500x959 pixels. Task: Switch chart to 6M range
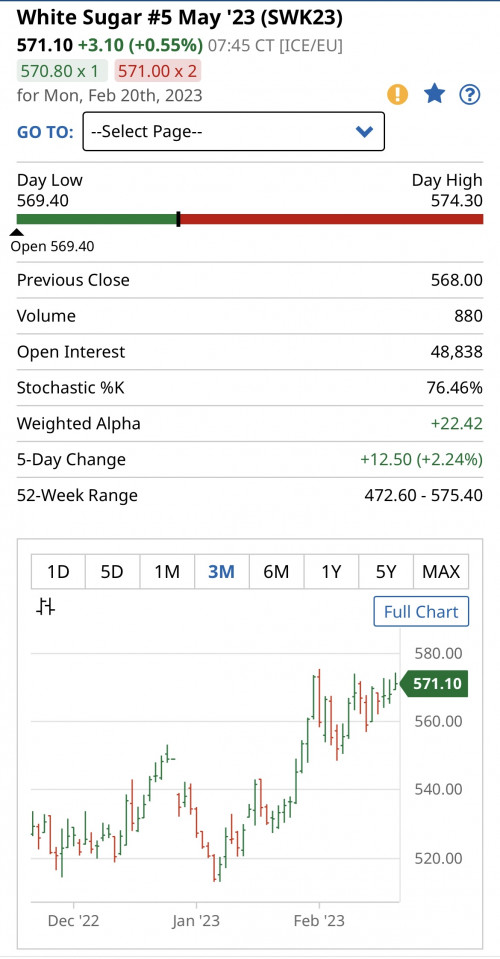[276, 572]
